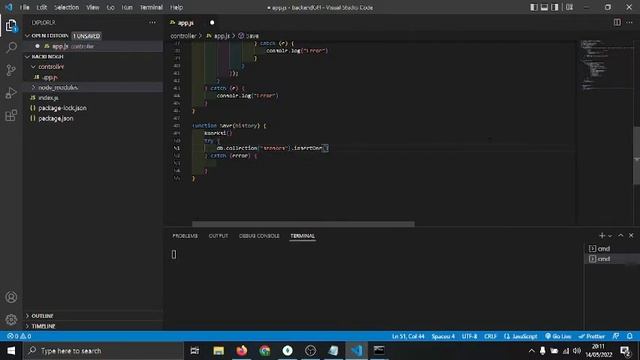Click the Windows search box
Screen dimensions: 640x360
click(103, 351)
